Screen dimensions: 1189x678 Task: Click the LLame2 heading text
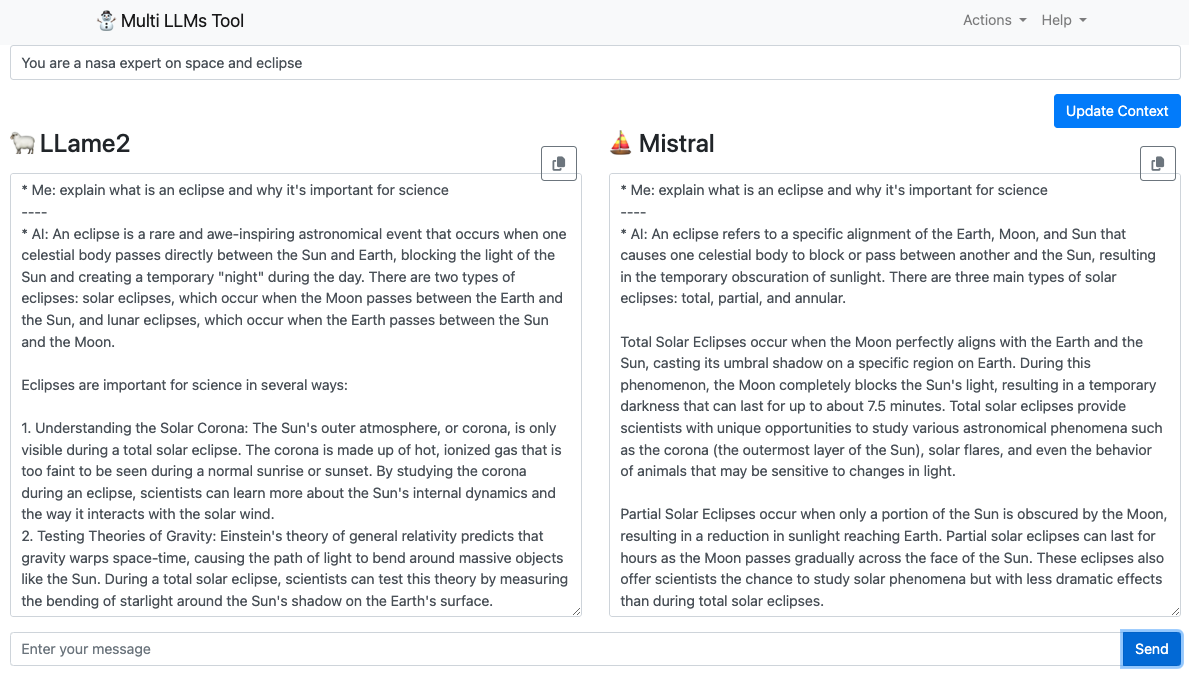[x=85, y=143]
